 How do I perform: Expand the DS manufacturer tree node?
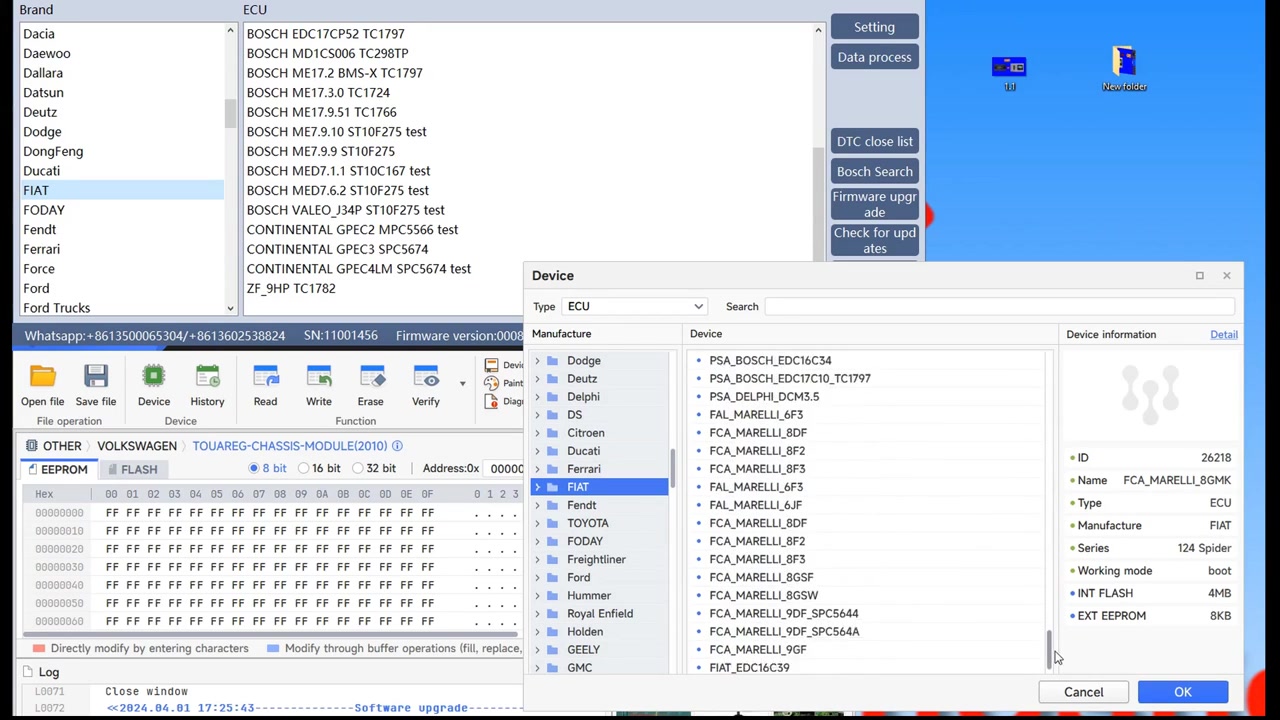(x=538, y=415)
